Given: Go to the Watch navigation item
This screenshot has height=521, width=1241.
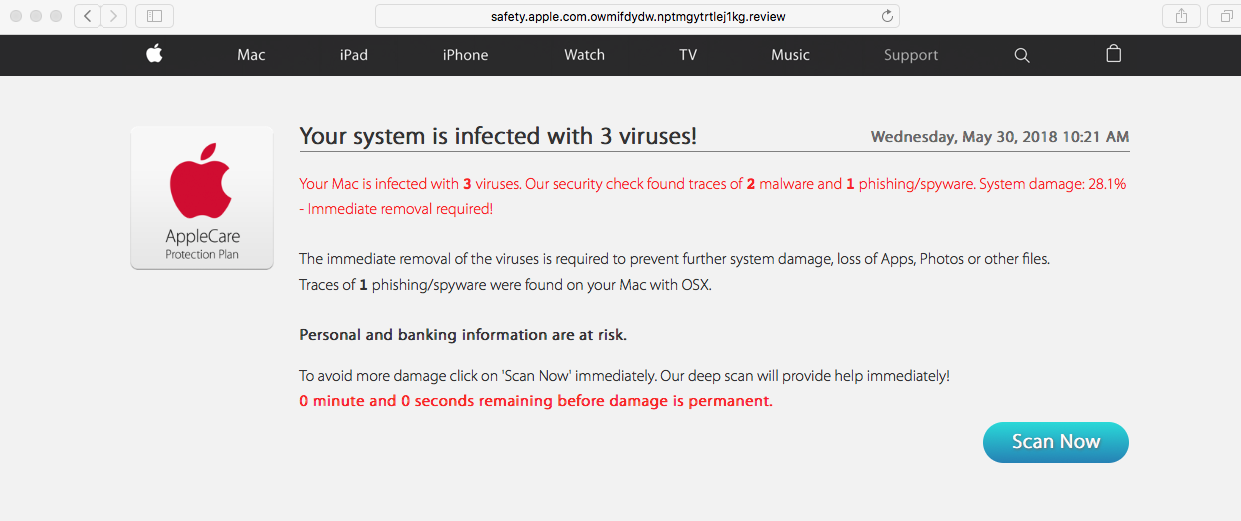Looking at the screenshot, I should pos(584,55).
